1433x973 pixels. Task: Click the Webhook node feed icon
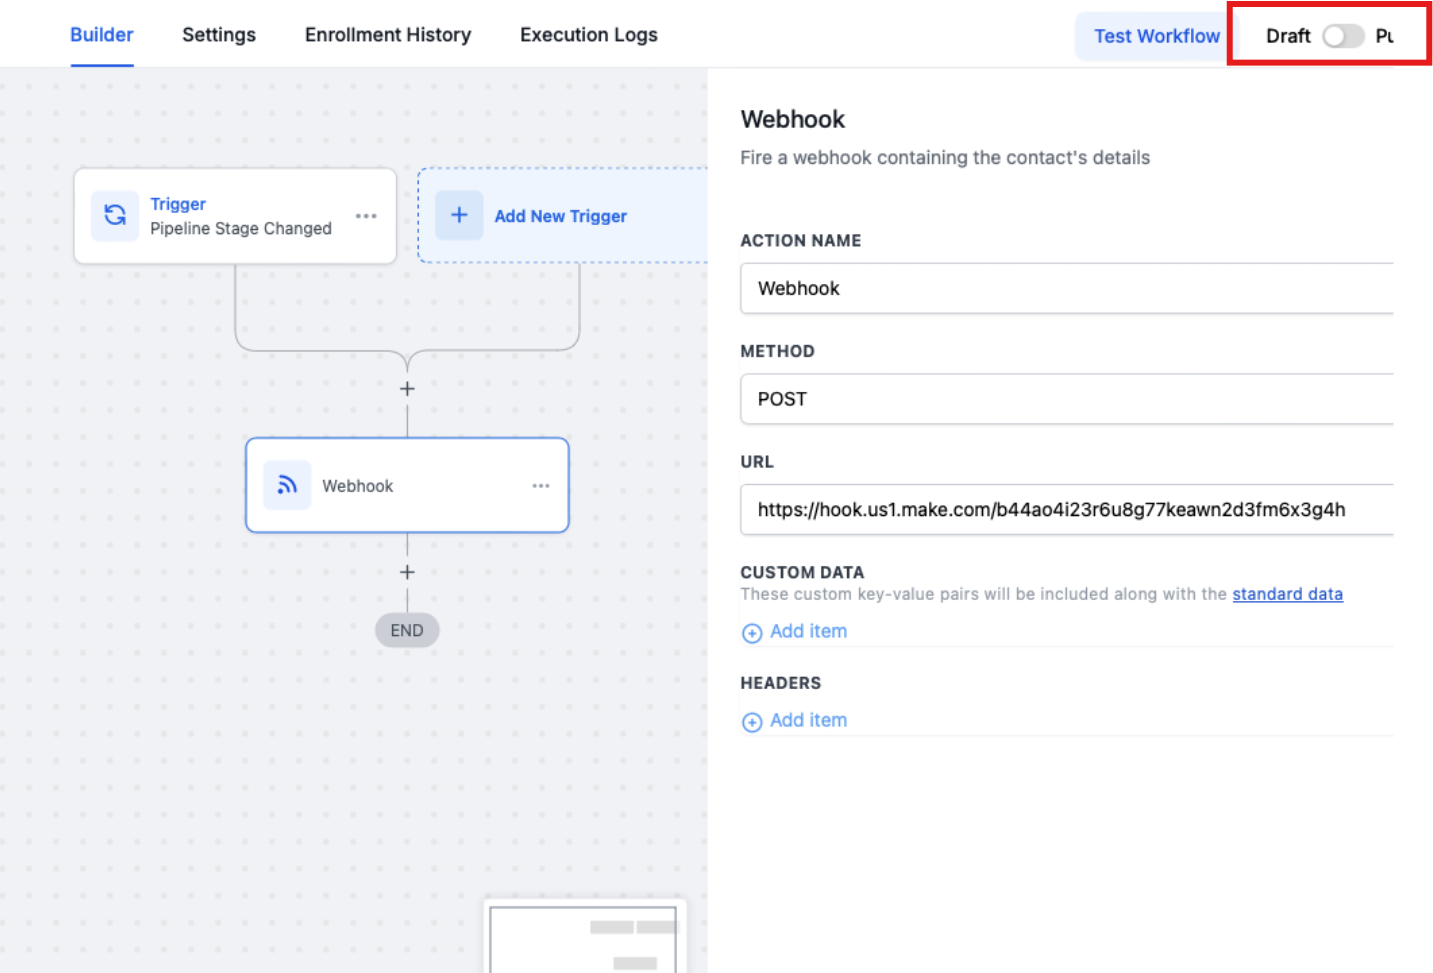click(x=287, y=485)
